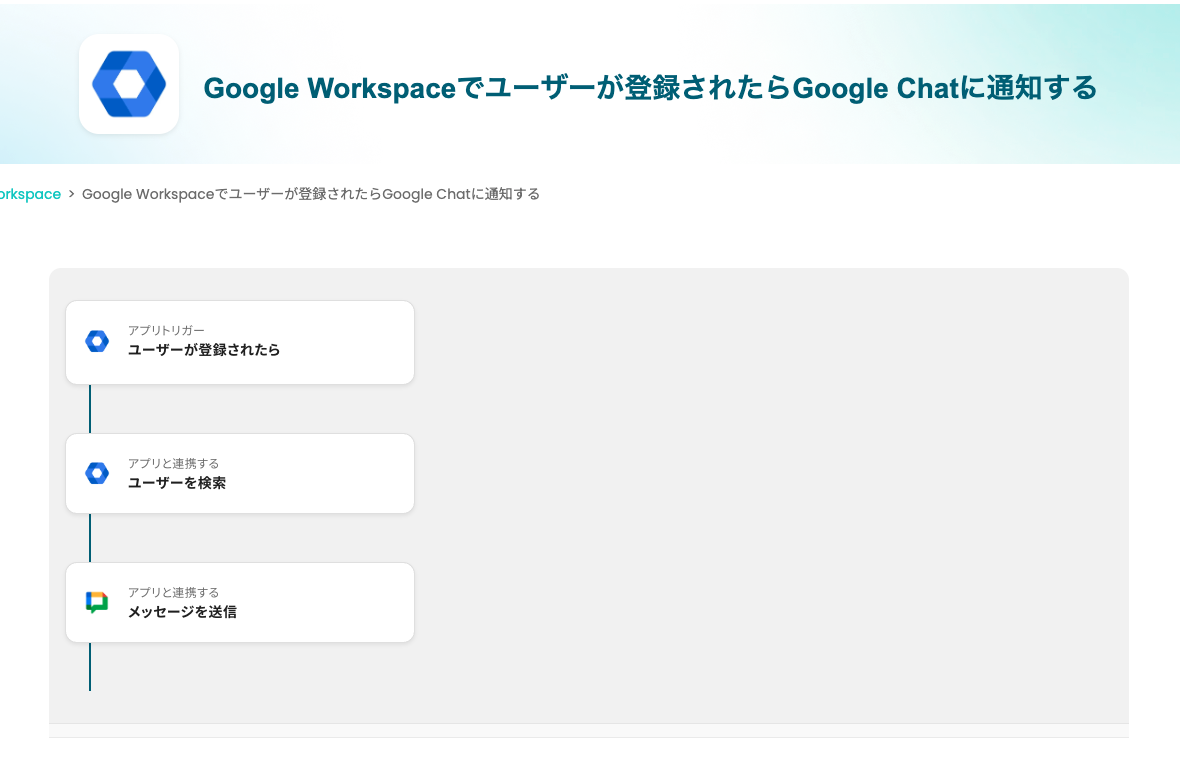
Task: Click the Google Workspace icon in the ユーザーが登録されたら card
Action: pyautogui.click(x=97, y=341)
